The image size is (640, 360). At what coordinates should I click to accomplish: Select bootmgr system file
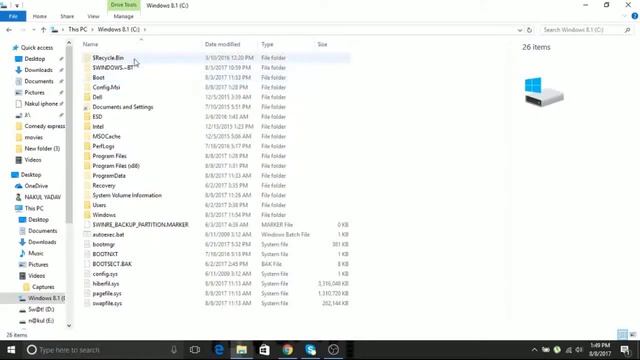104,244
